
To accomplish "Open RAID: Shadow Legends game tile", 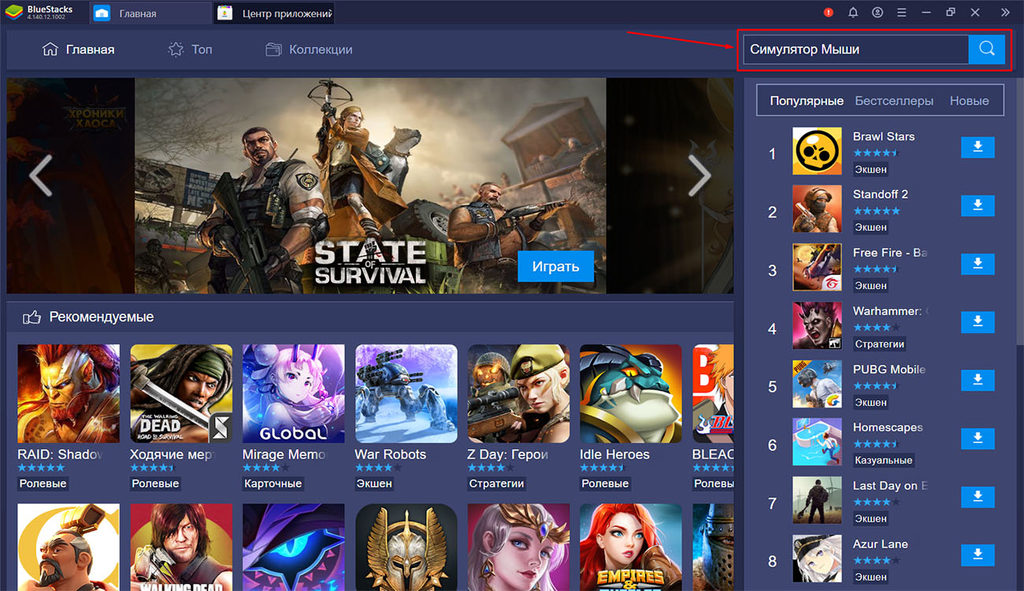I will (x=69, y=394).
